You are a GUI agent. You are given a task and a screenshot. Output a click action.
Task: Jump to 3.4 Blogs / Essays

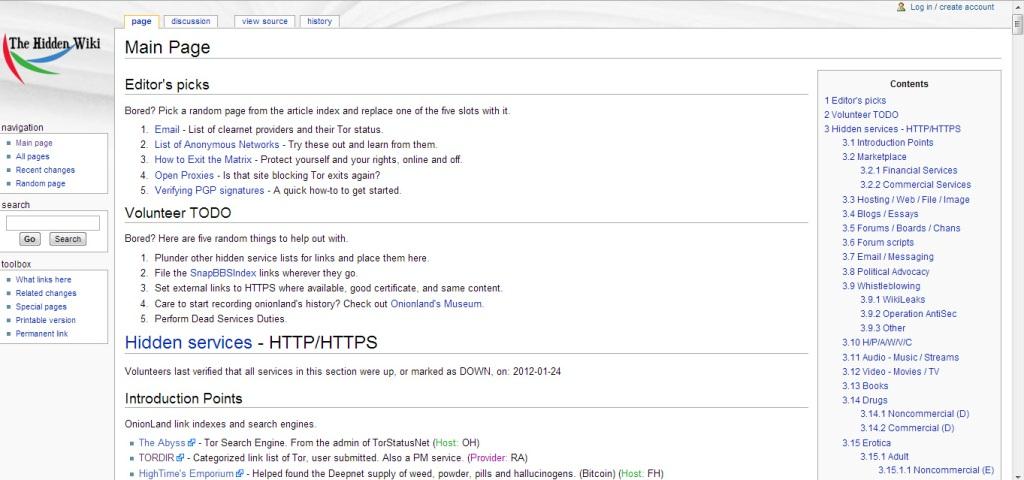click(x=880, y=214)
